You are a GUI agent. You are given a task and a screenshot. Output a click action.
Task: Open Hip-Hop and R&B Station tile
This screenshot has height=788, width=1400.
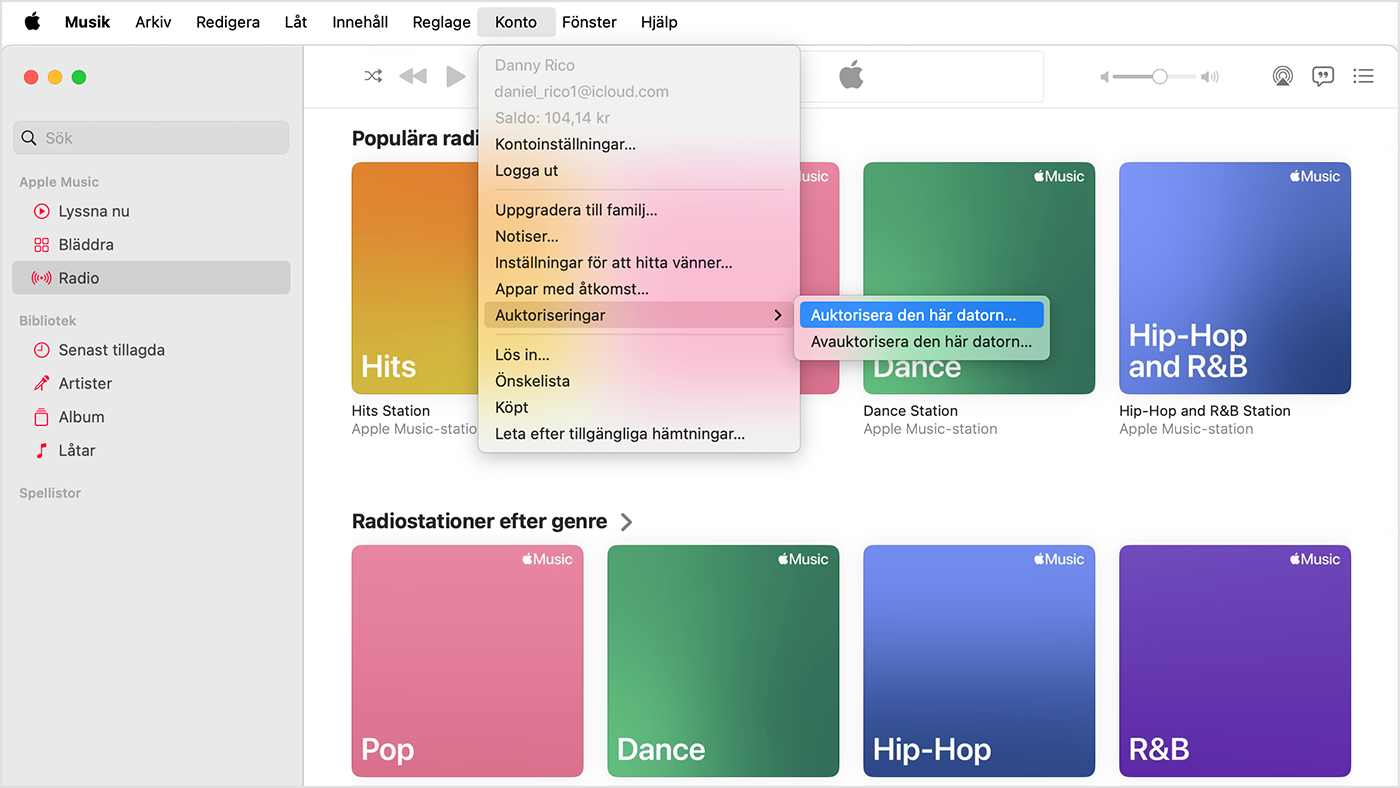tap(1235, 278)
